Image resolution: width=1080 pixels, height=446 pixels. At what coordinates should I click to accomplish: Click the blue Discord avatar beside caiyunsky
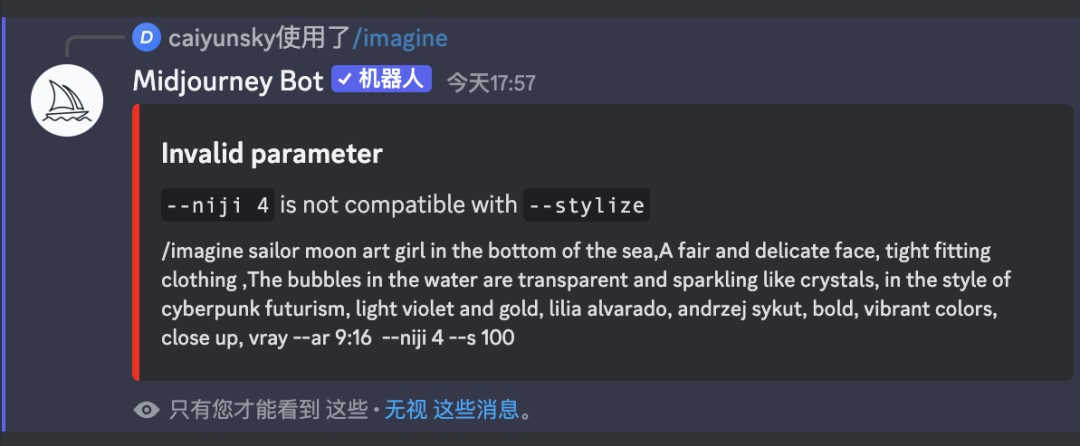coord(146,39)
